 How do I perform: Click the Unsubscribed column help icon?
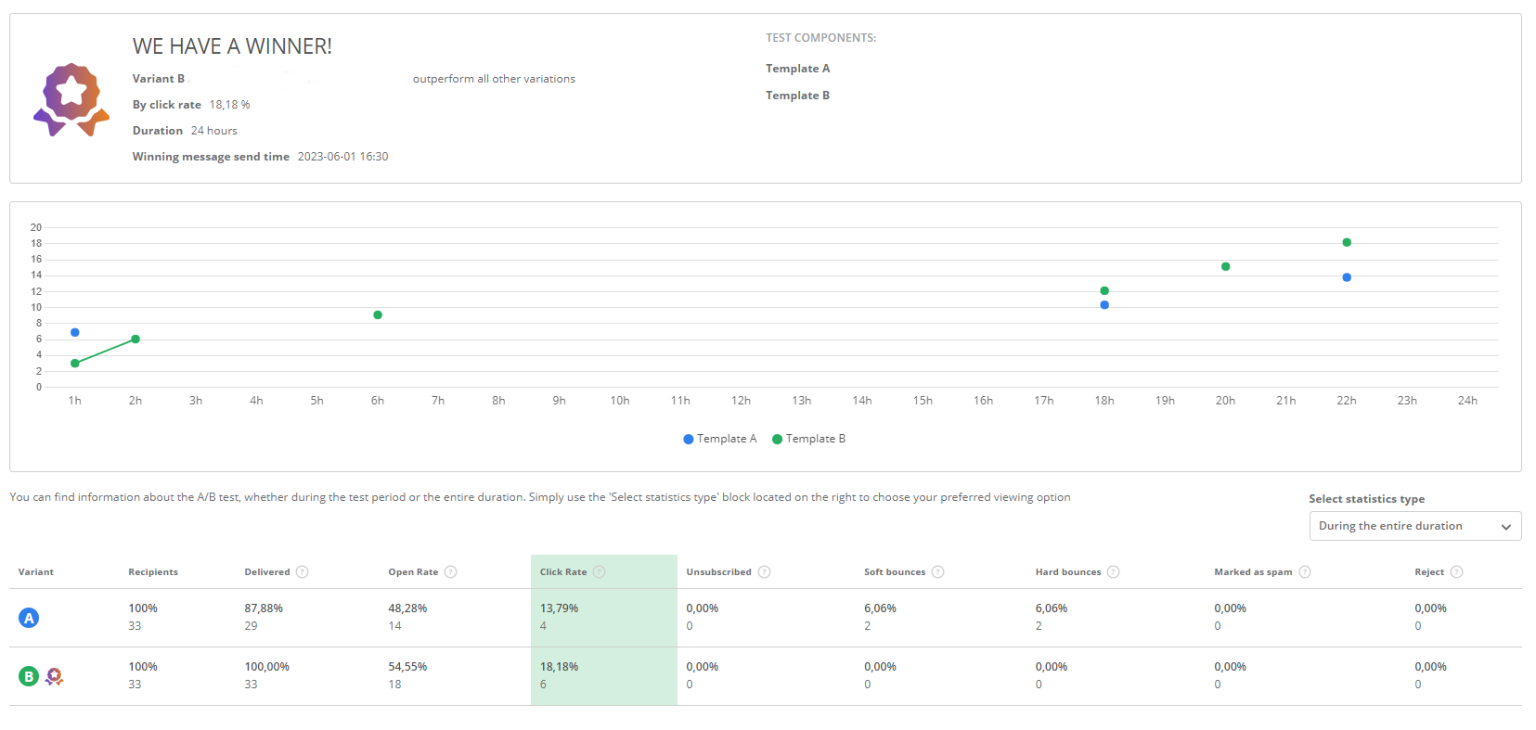coord(764,572)
